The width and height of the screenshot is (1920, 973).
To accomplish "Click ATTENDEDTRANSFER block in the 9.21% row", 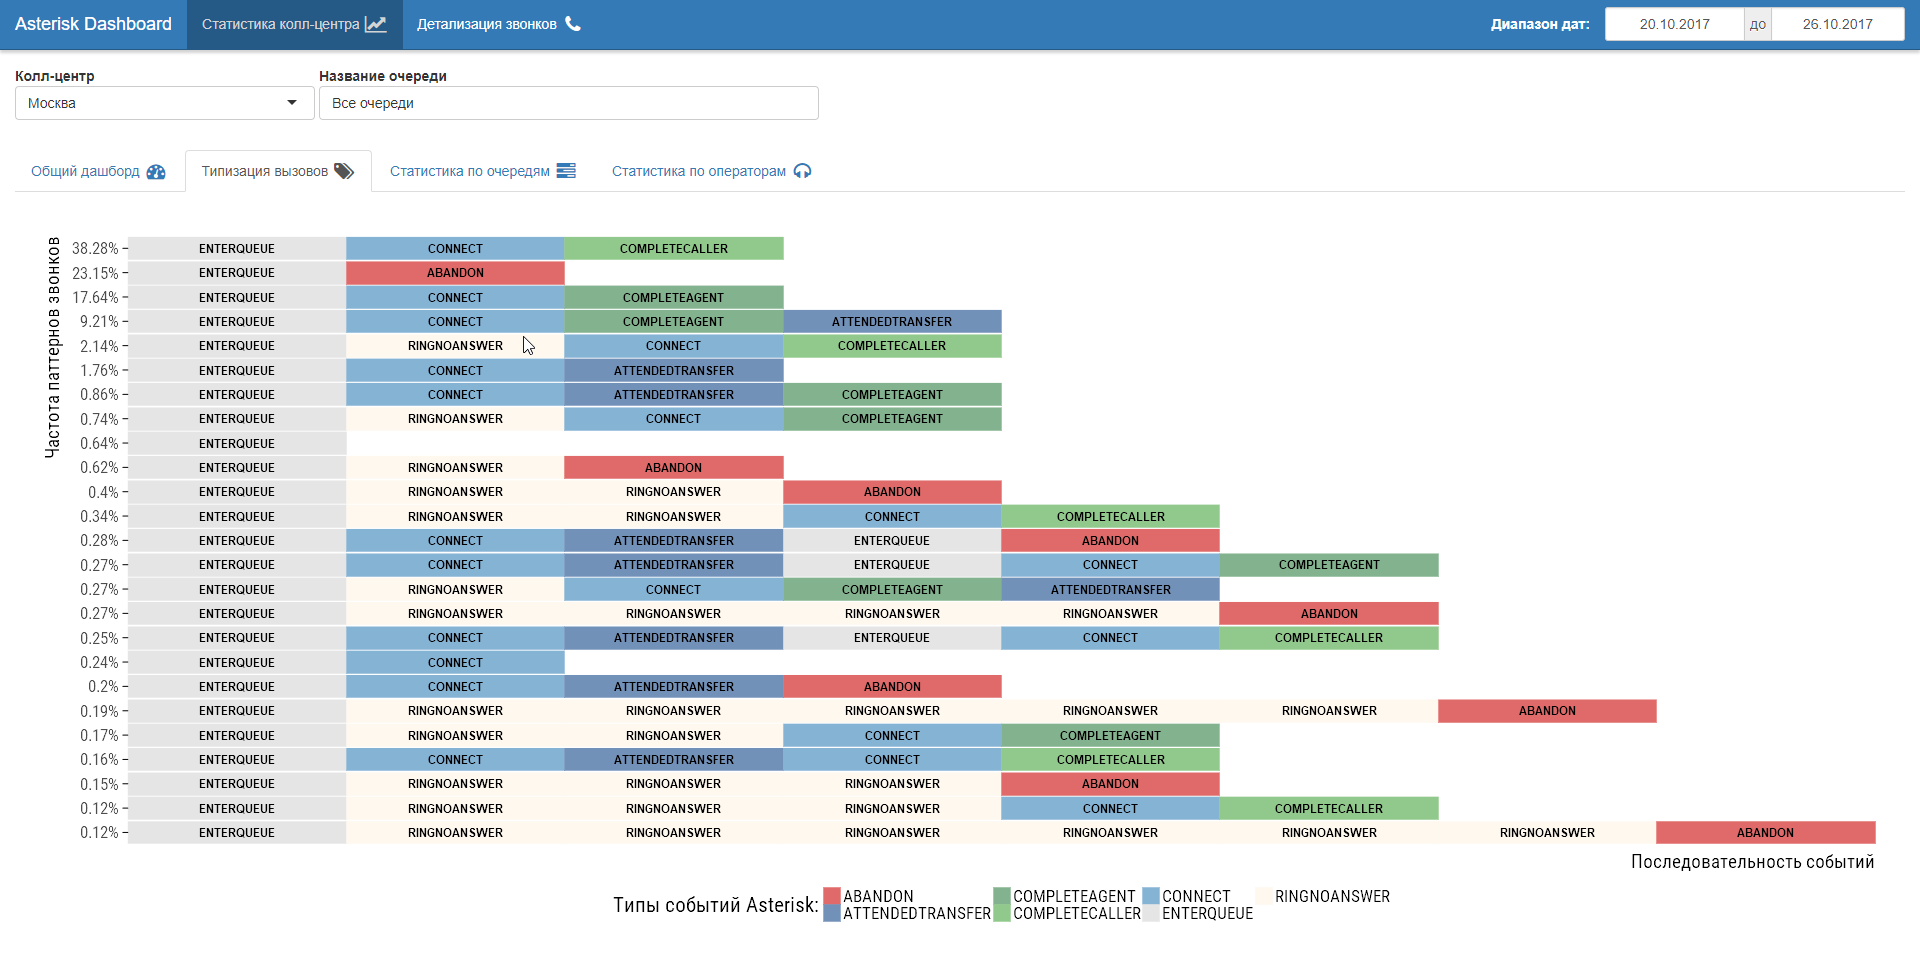I will tap(892, 321).
